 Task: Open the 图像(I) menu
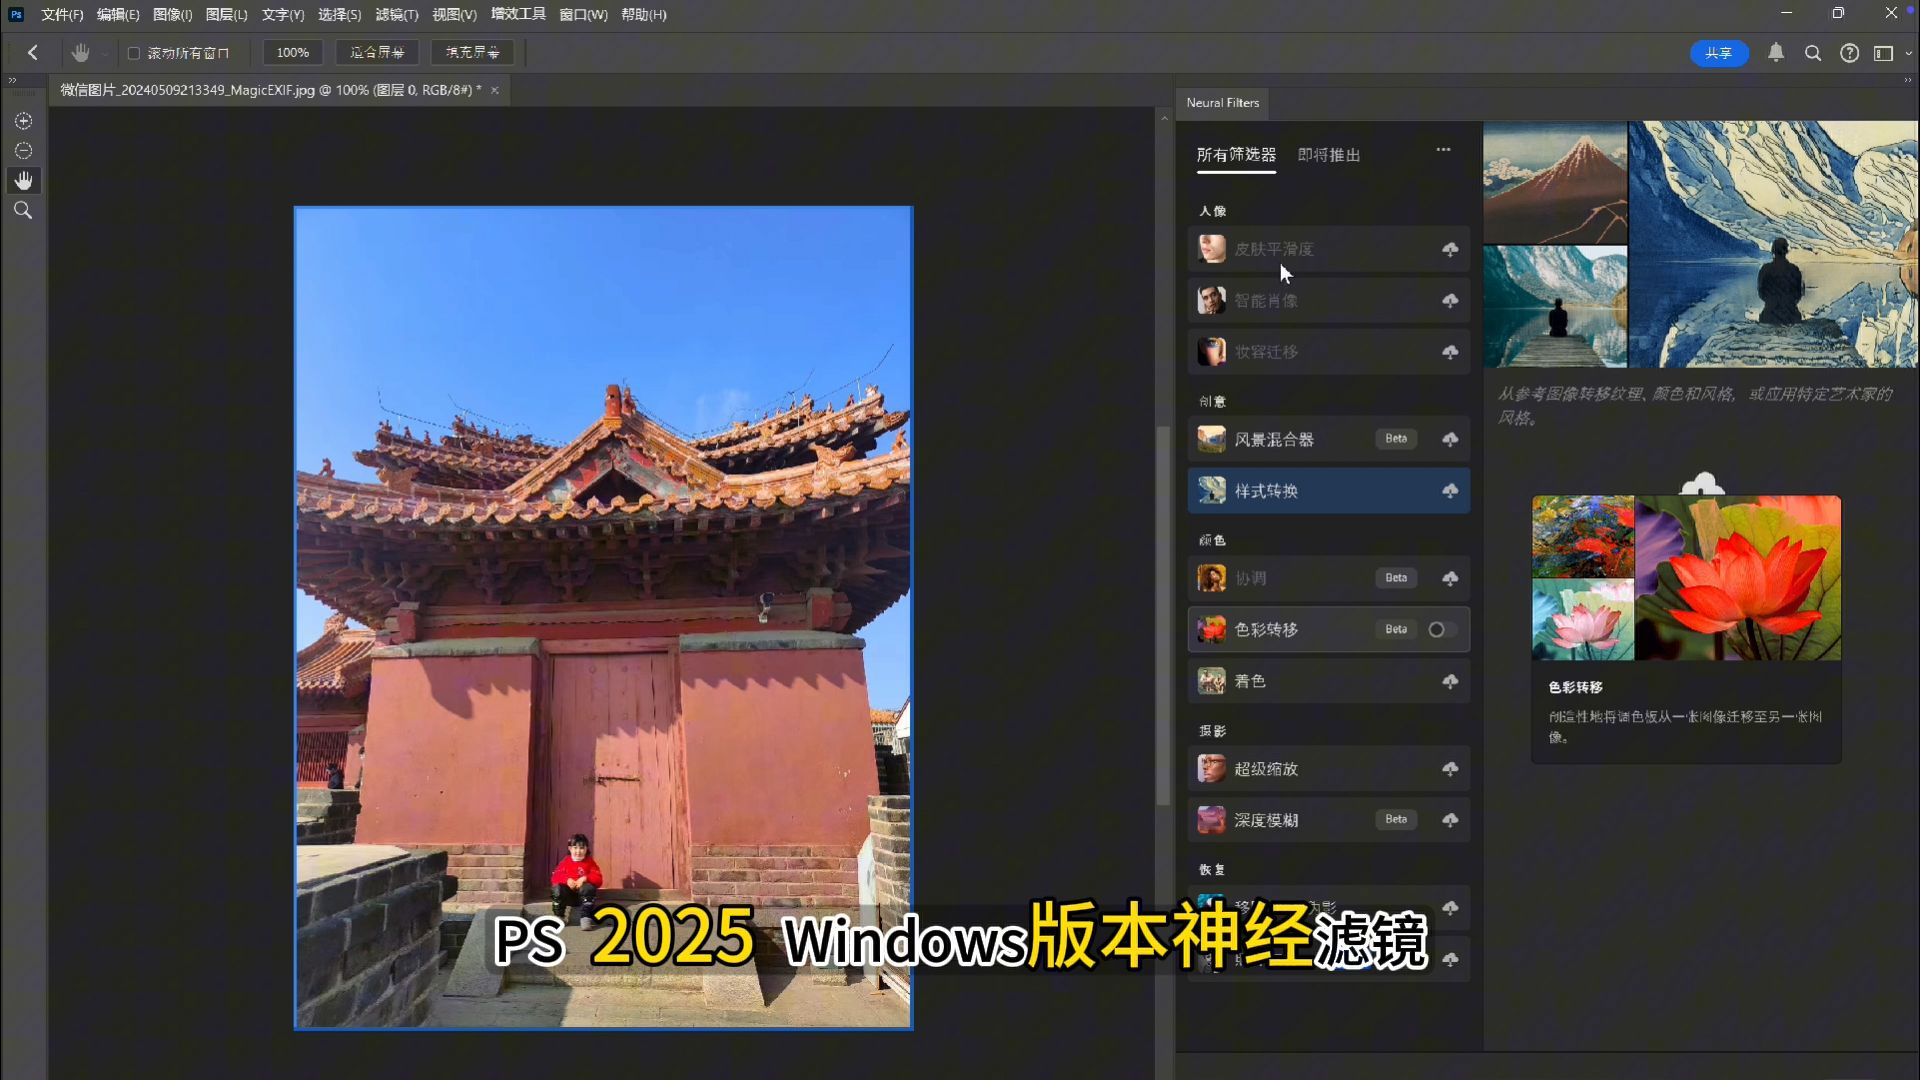[x=172, y=14]
